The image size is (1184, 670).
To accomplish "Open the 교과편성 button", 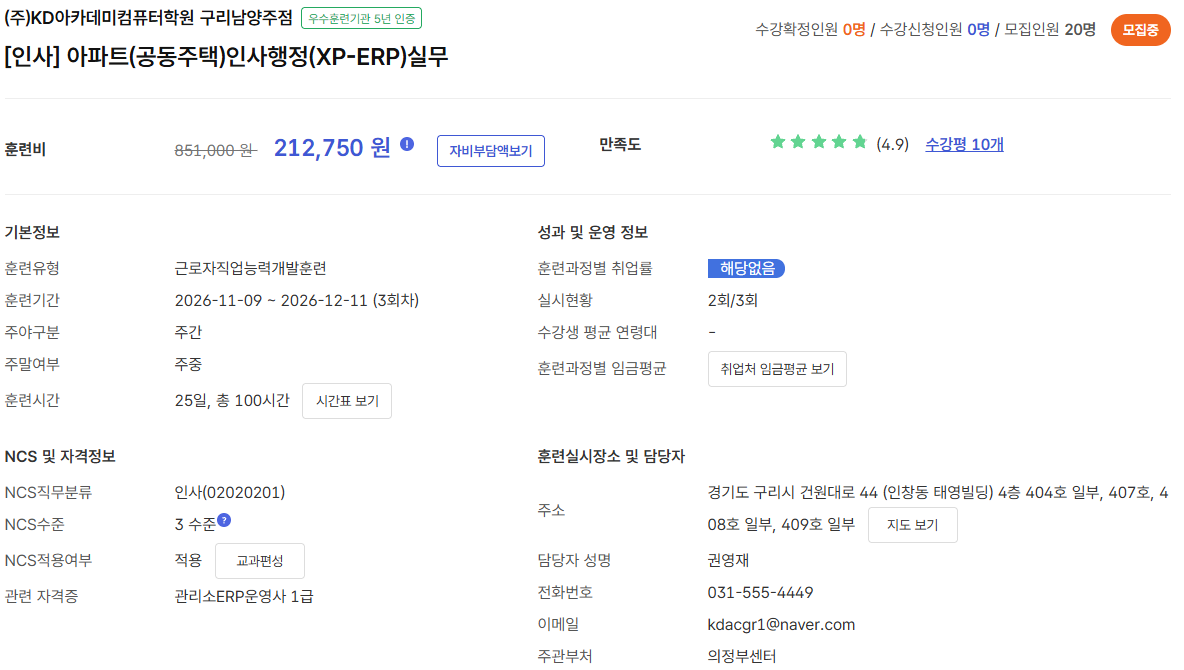I will (260, 560).
